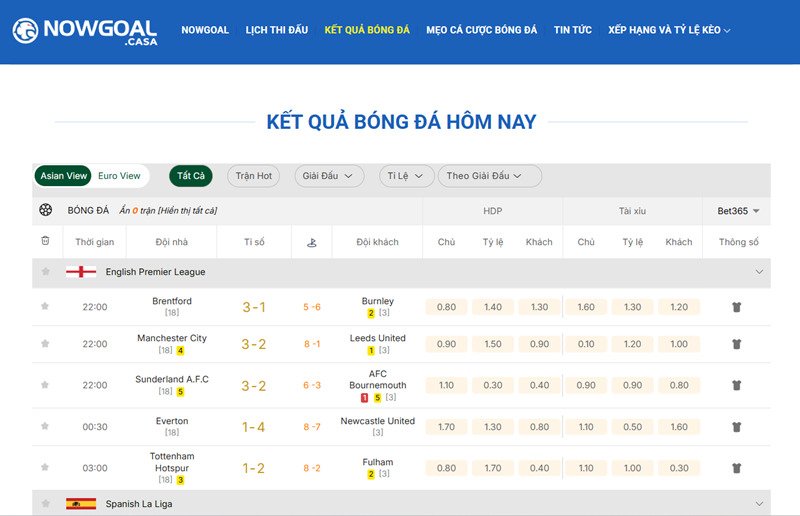The height and width of the screenshot is (516, 800).
Task: Open jersey stats for Brentford match
Action: tap(737, 307)
